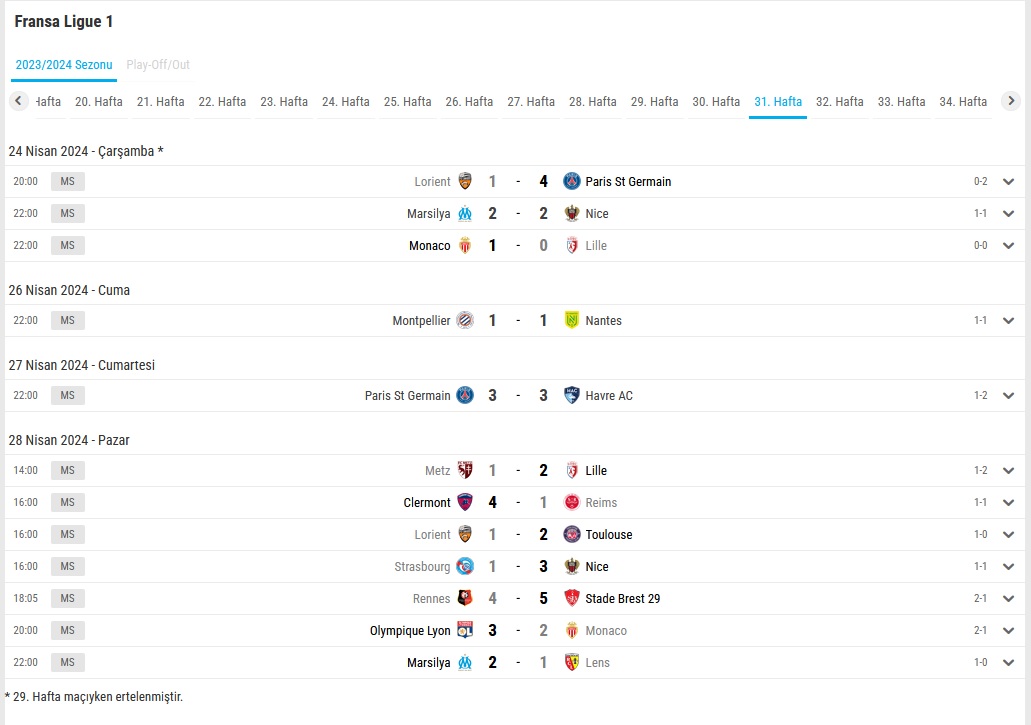The height and width of the screenshot is (725, 1031).
Task: Expand the Lorient vs Paris St Germain match details
Action: (x=1009, y=181)
